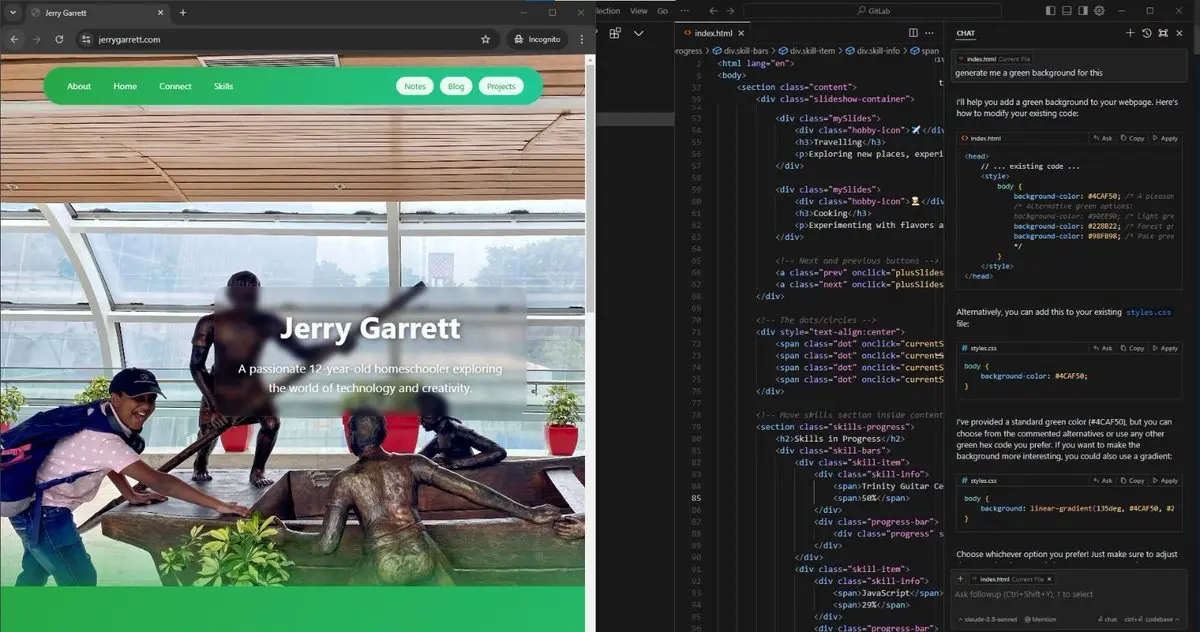Screen dimensions: 1200x632
Task: Show previous chats history icon
Action: (x=1146, y=33)
